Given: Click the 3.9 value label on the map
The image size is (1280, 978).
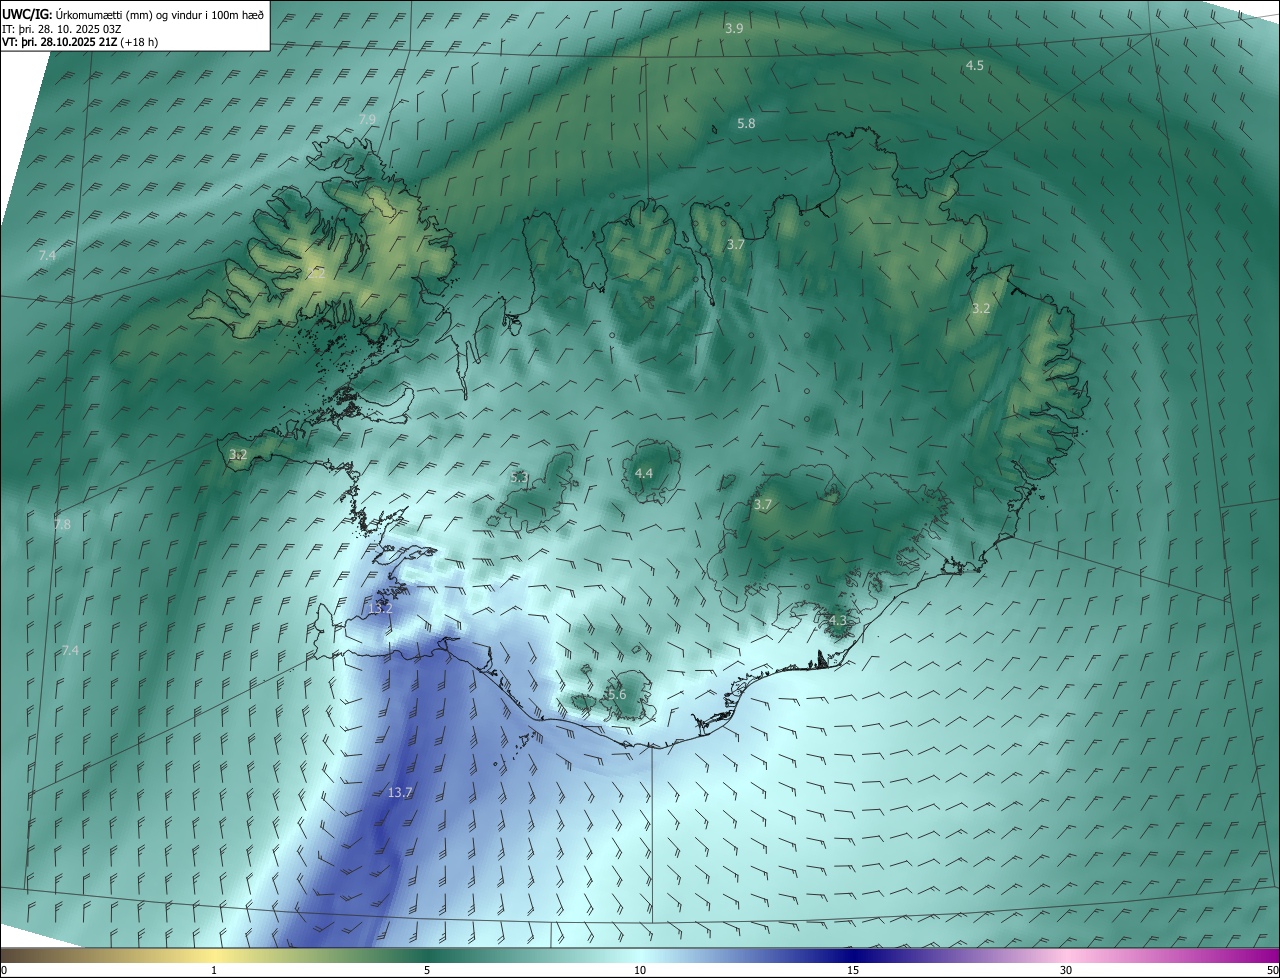Looking at the screenshot, I should [734, 29].
